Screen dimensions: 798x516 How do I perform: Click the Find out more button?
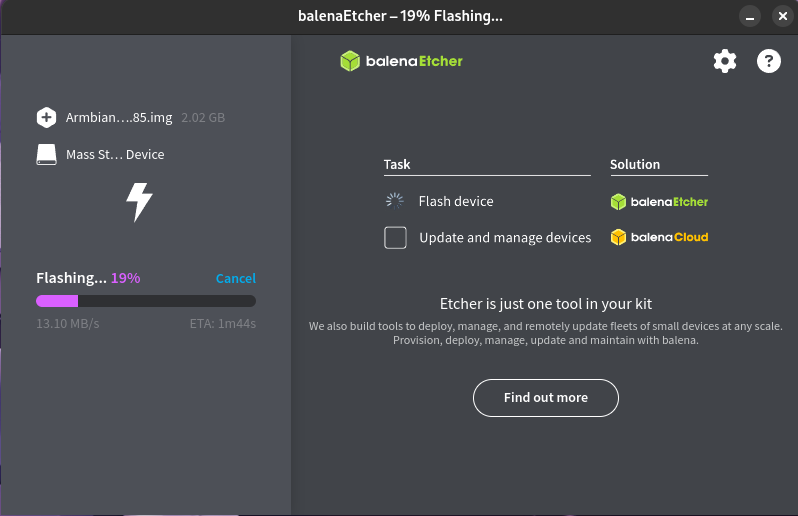[545, 397]
